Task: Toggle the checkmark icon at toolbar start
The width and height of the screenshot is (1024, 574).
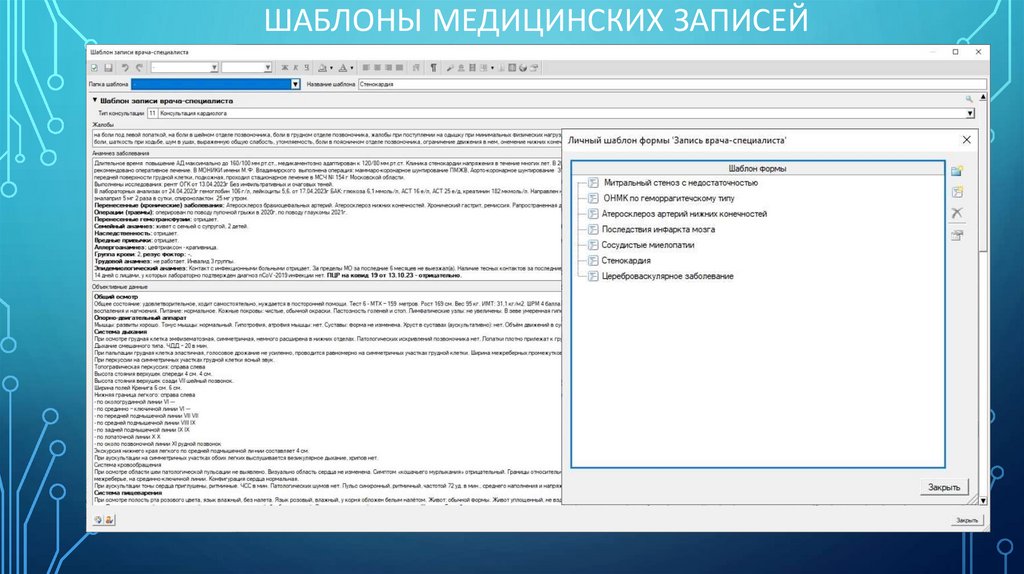Action: (94, 68)
